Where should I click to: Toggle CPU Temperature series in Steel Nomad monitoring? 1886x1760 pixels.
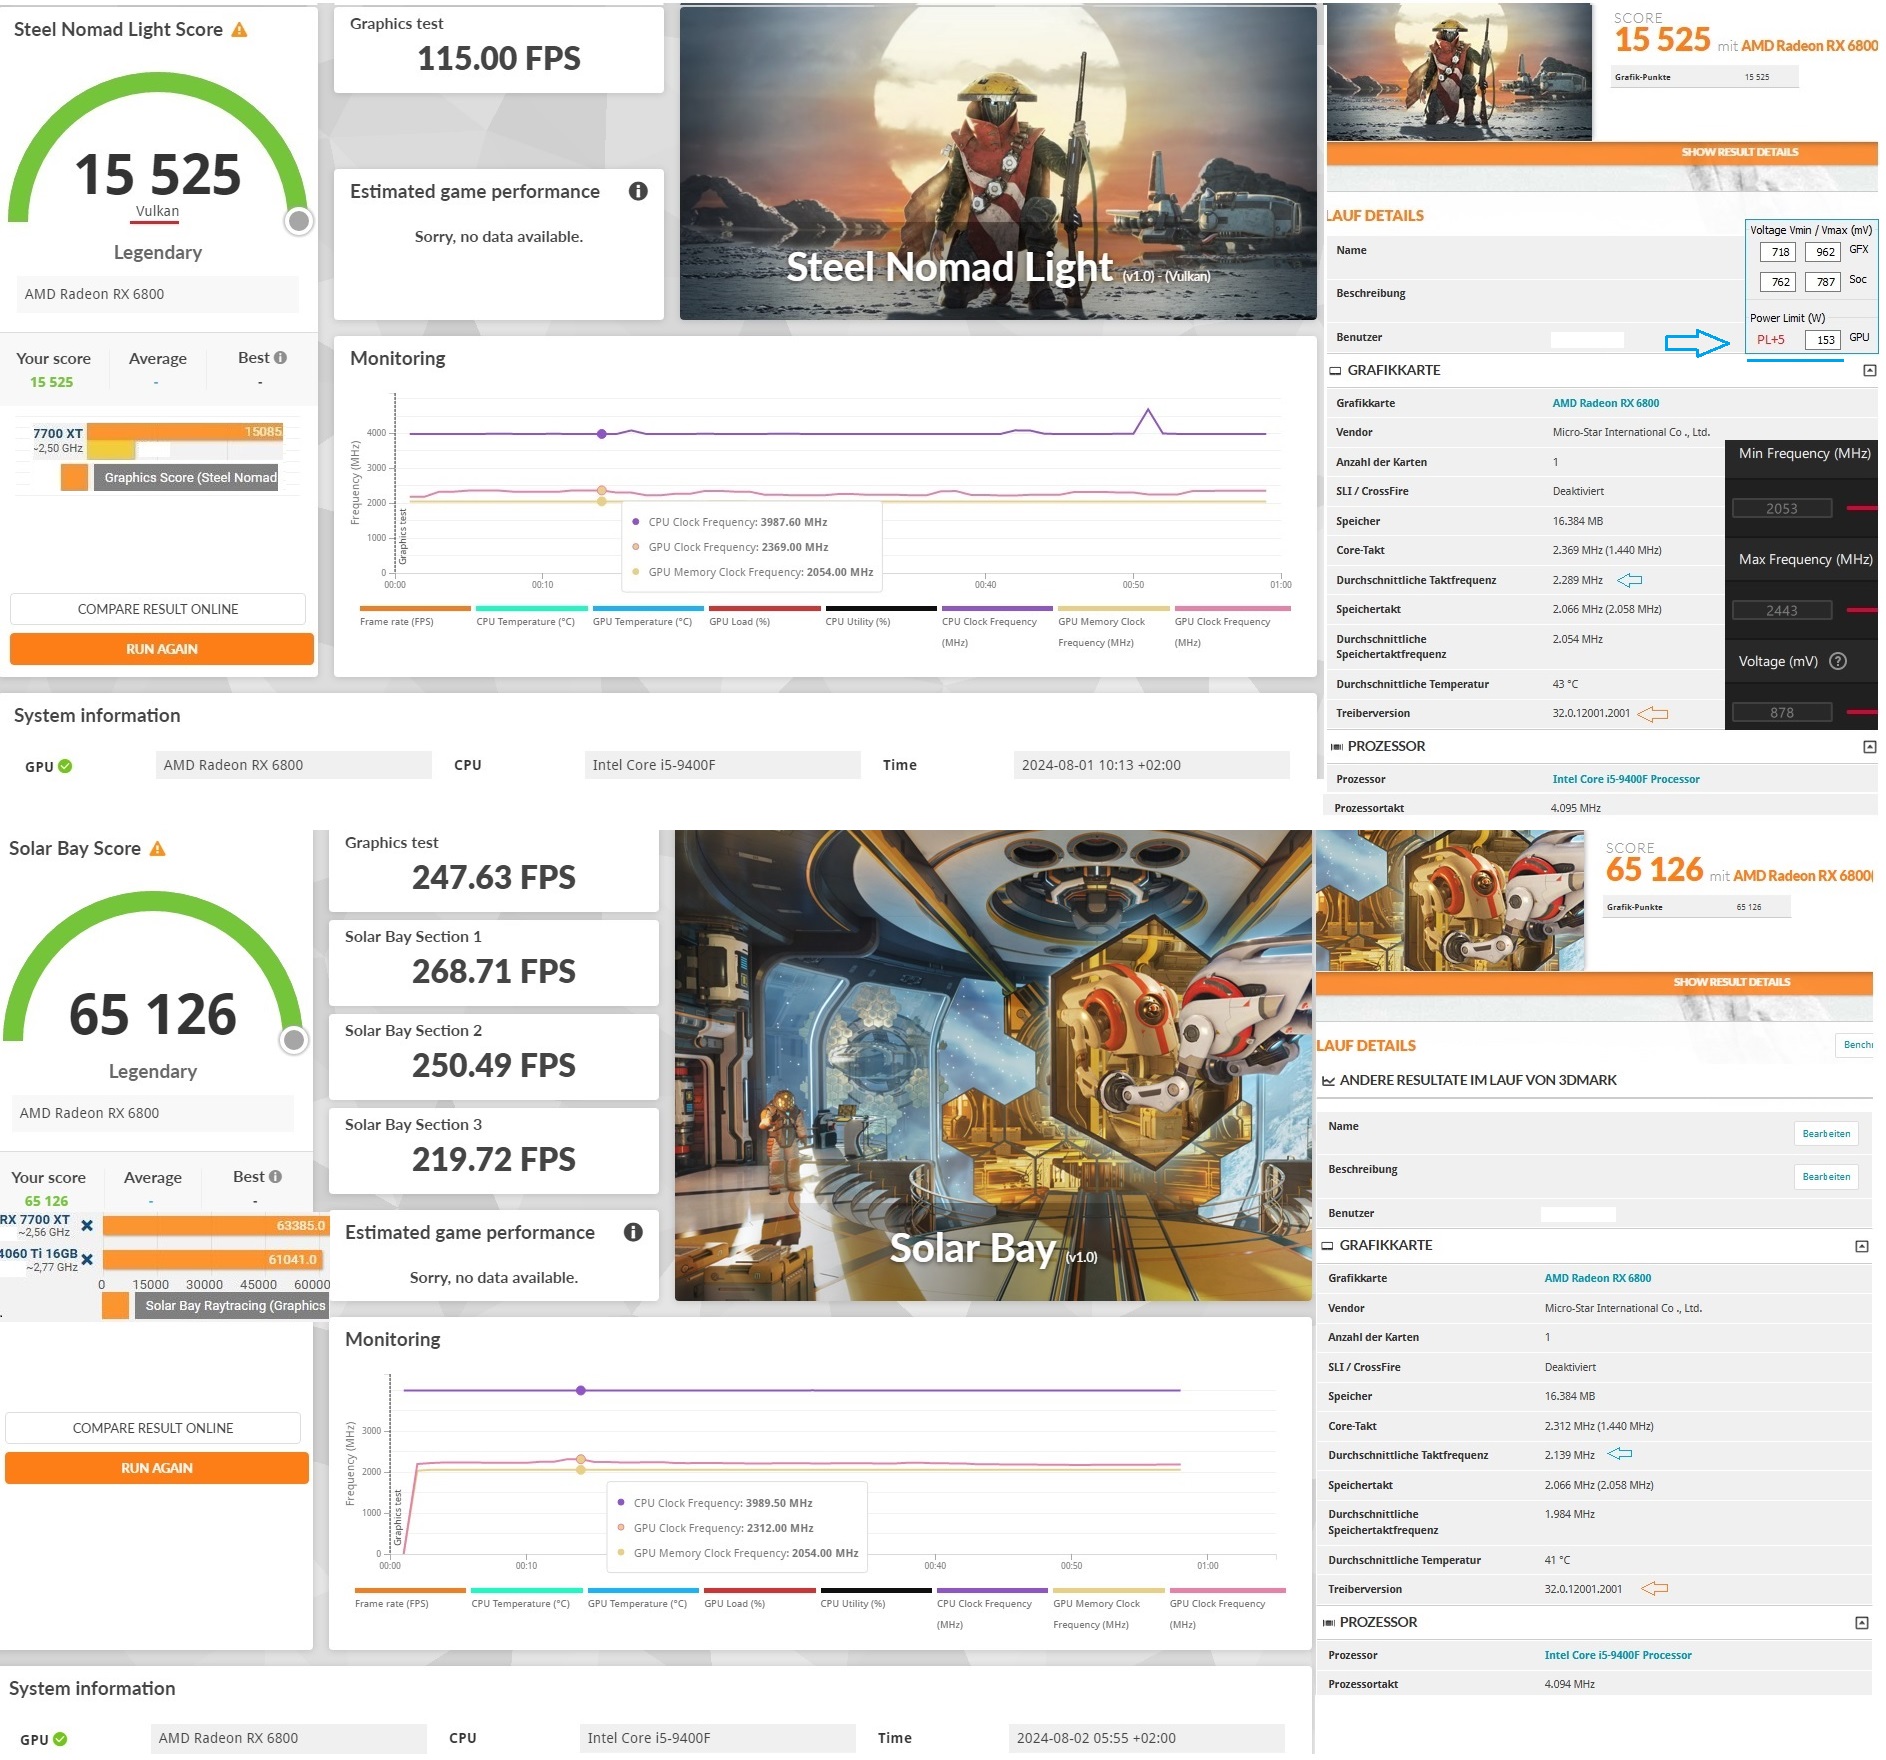(531, 616)
